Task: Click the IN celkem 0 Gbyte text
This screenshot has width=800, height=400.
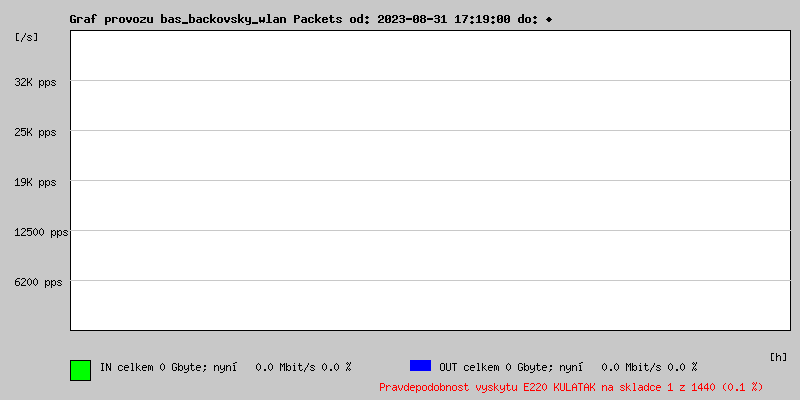Action: pyautogui.click(x=149, y=367)
